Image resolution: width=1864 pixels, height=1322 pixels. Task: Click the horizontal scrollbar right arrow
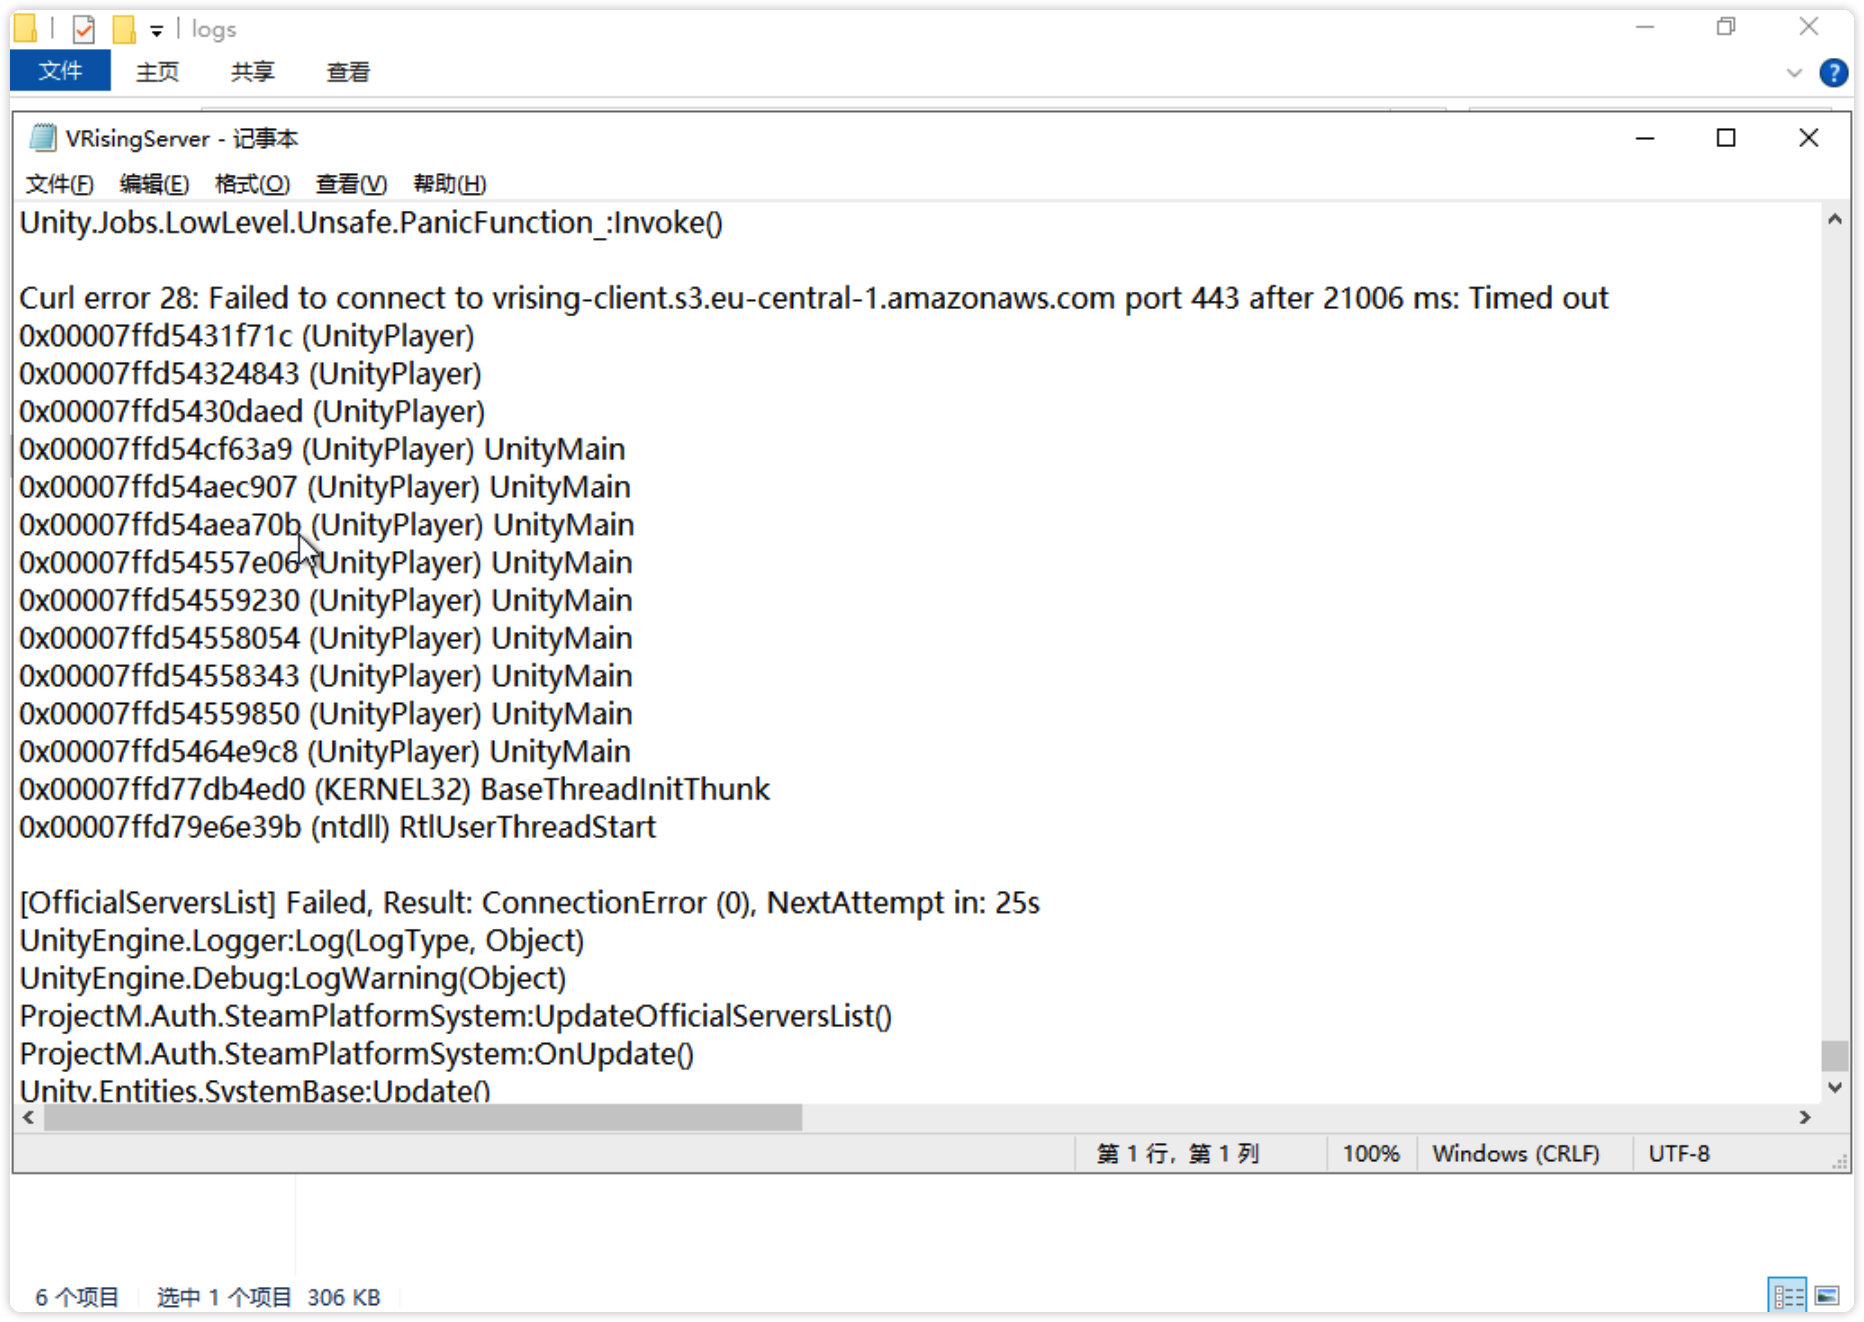(1805, 1117)
